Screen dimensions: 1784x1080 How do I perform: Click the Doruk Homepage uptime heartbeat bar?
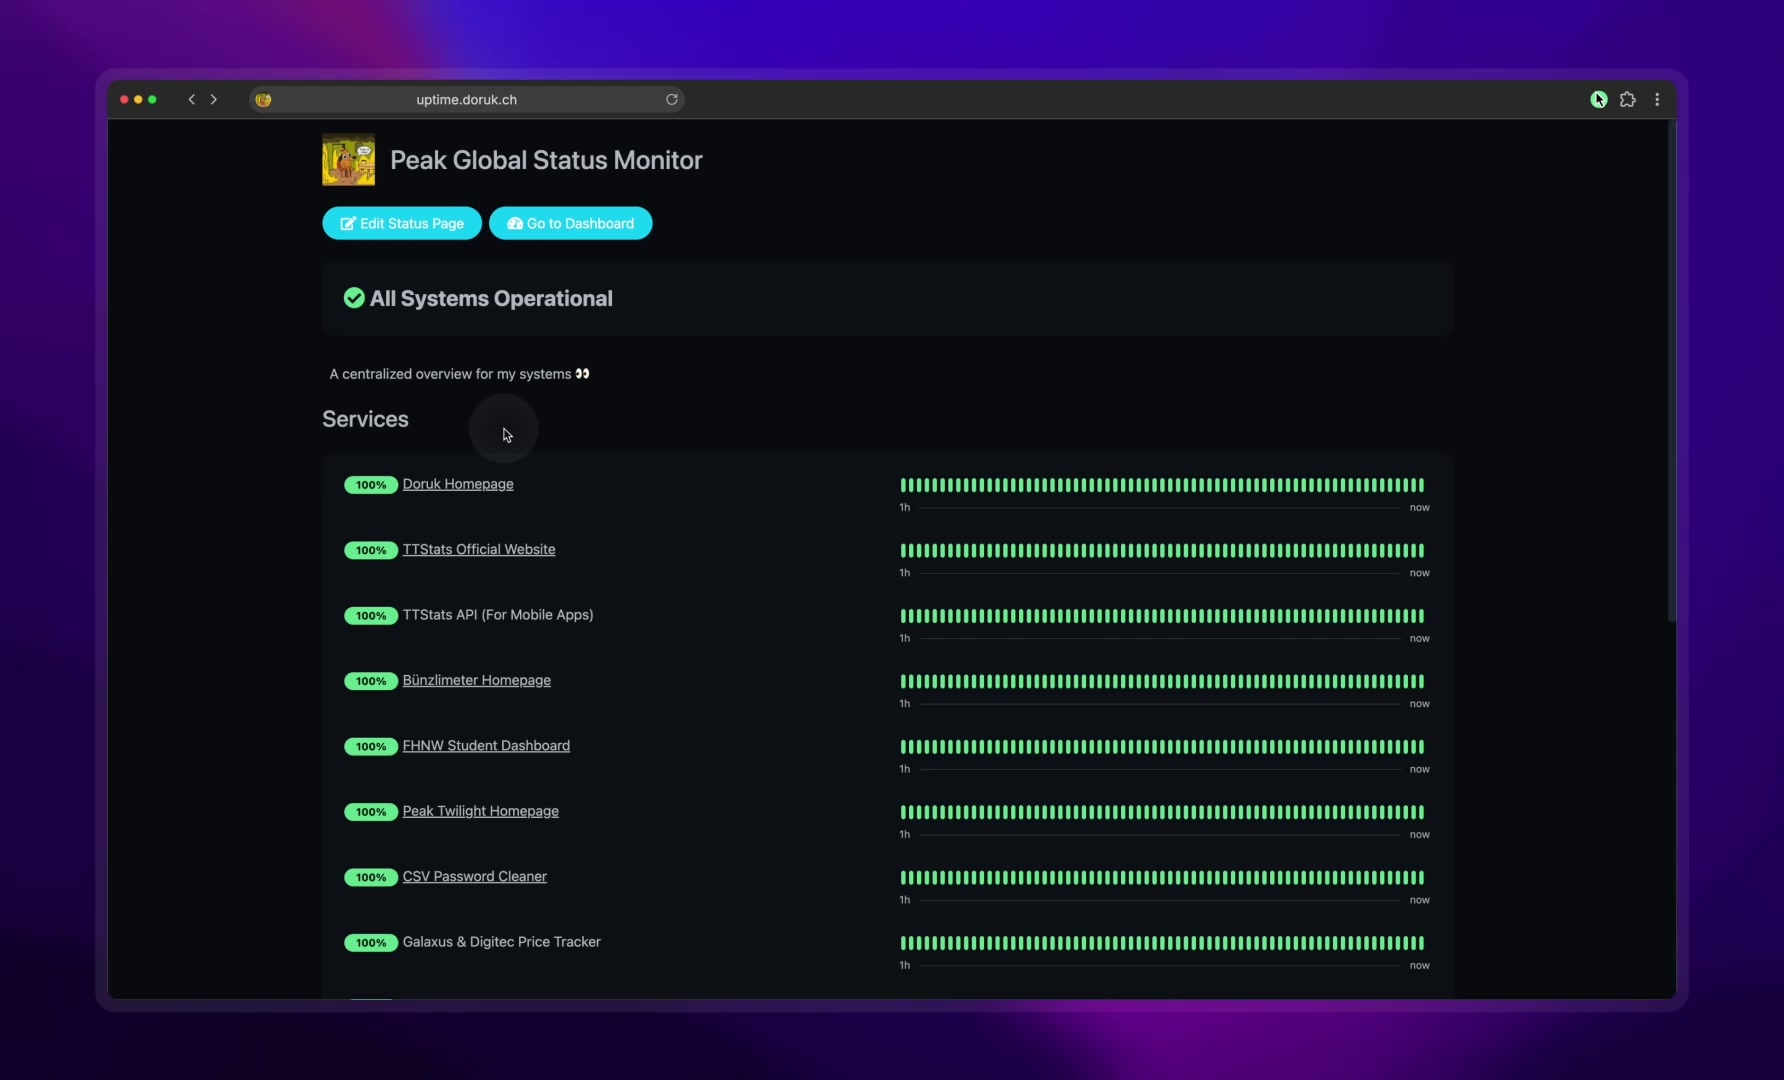point(1162,485)
